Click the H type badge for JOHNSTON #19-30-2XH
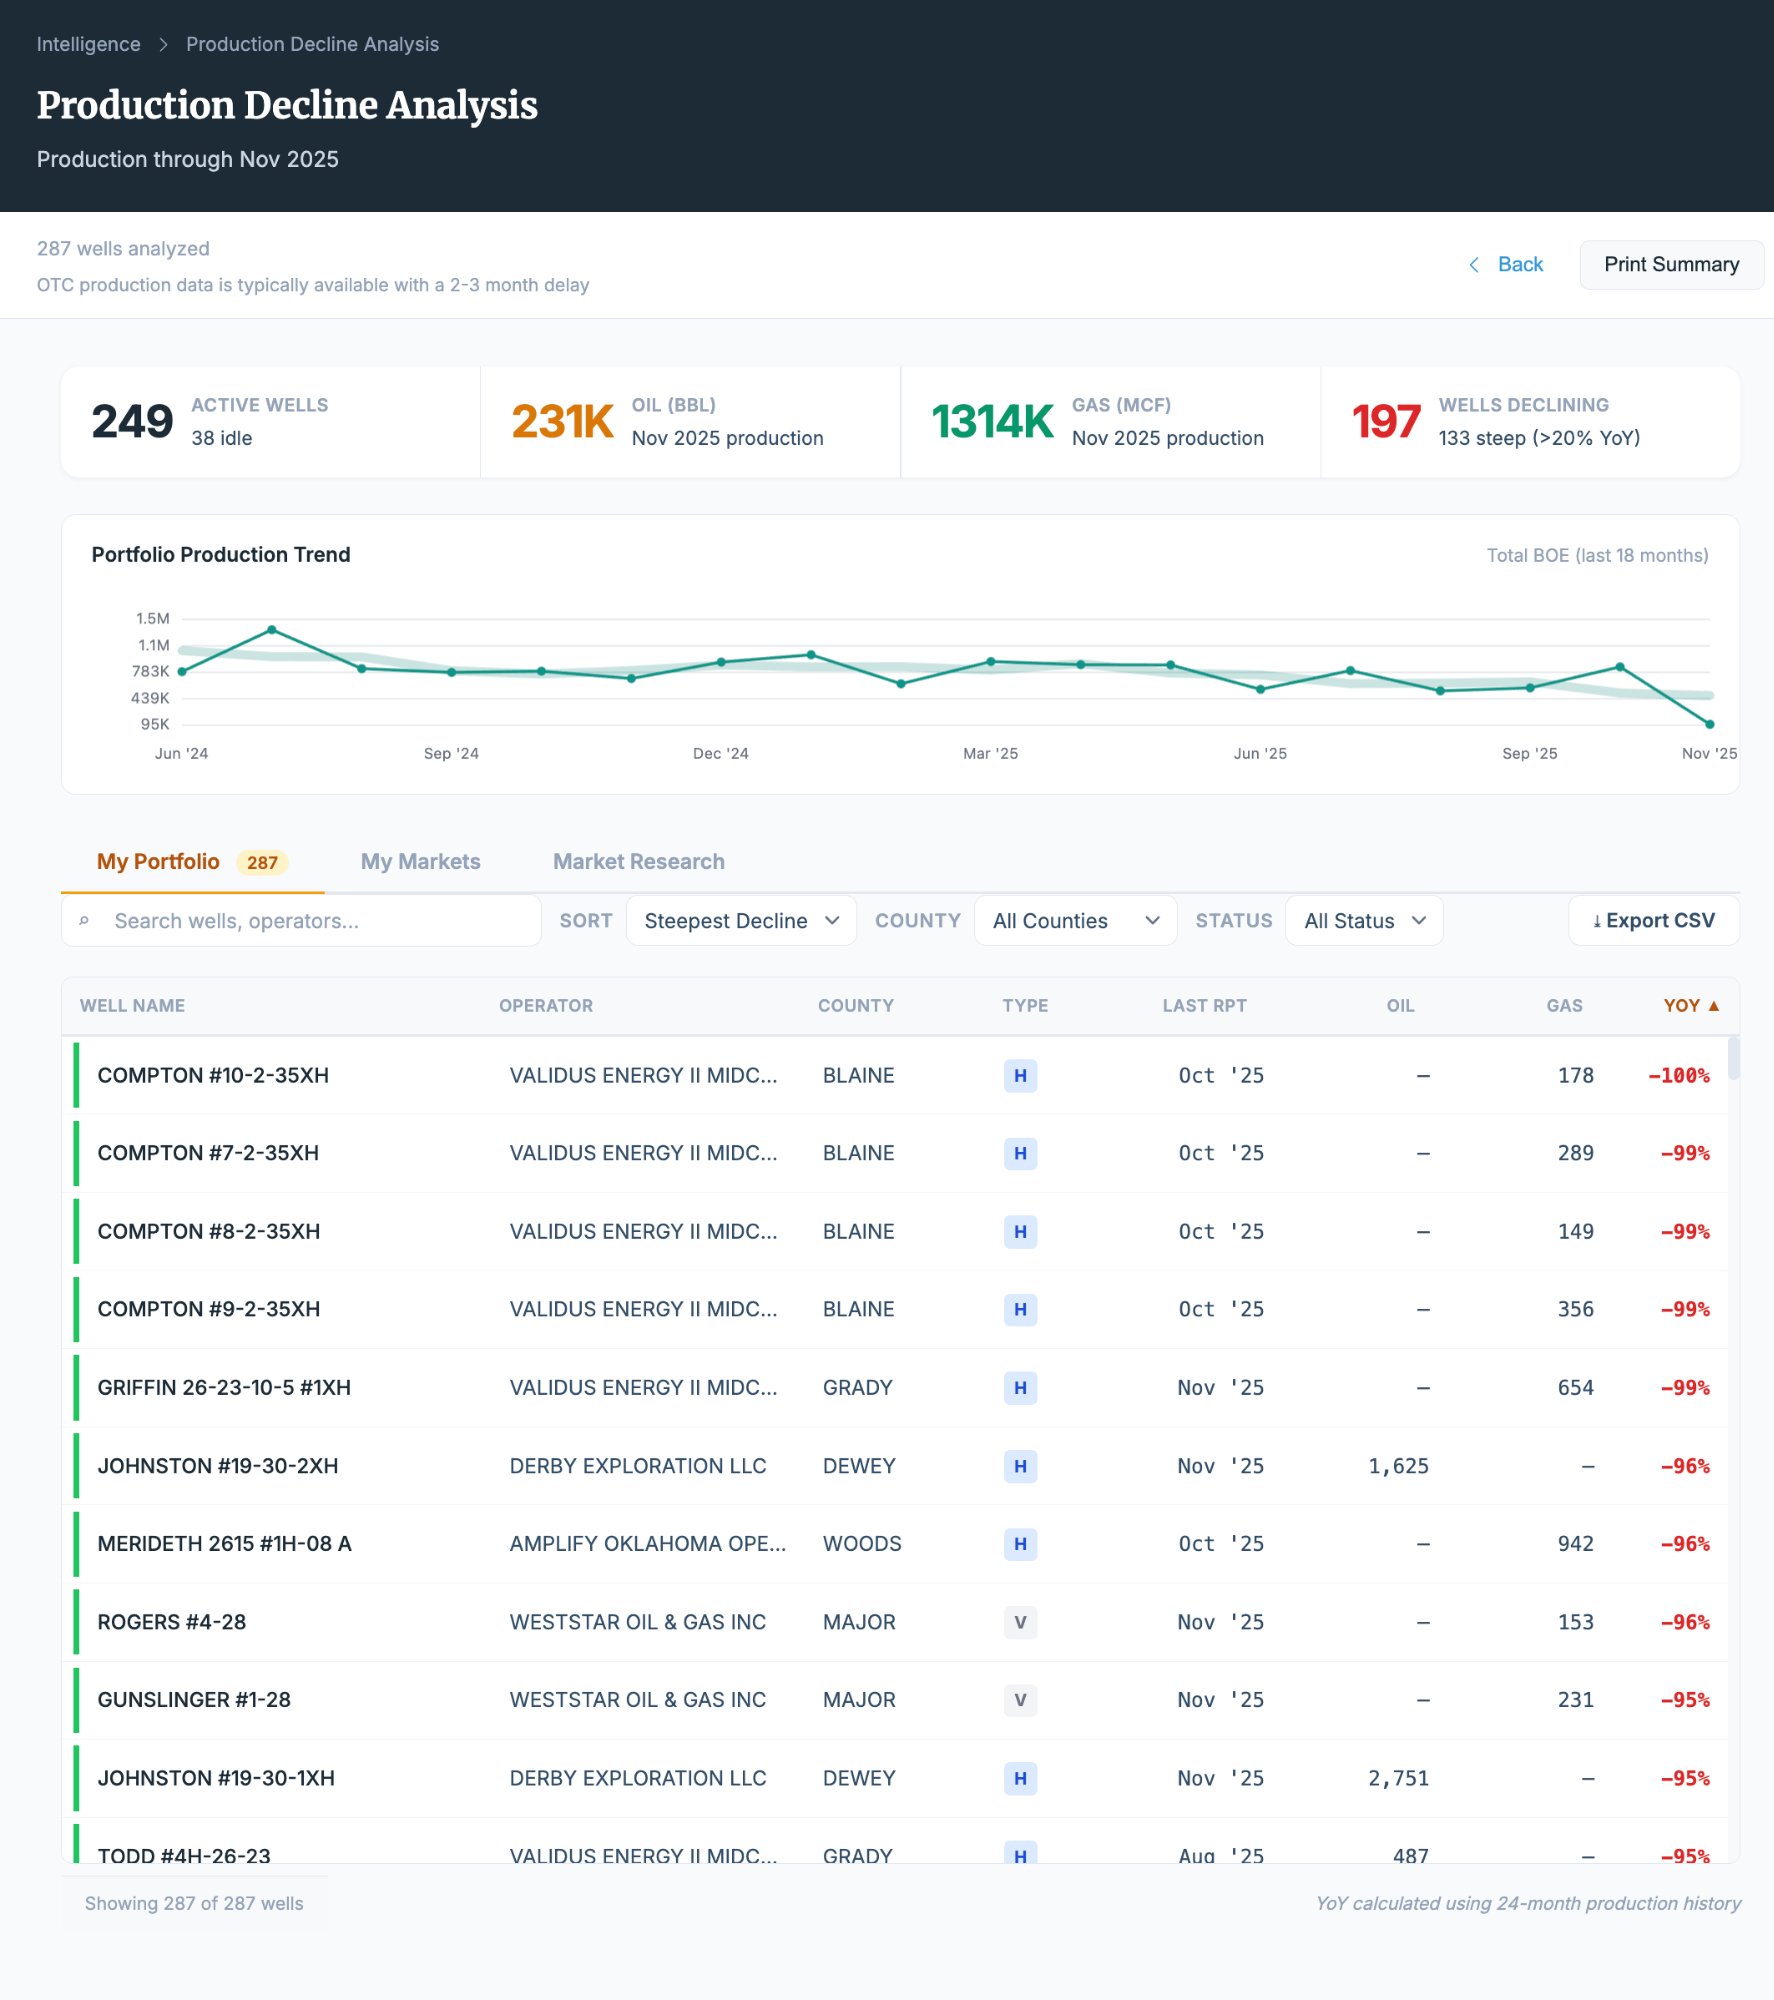This screenshot has height=2000, width=1774. 1020,1466
